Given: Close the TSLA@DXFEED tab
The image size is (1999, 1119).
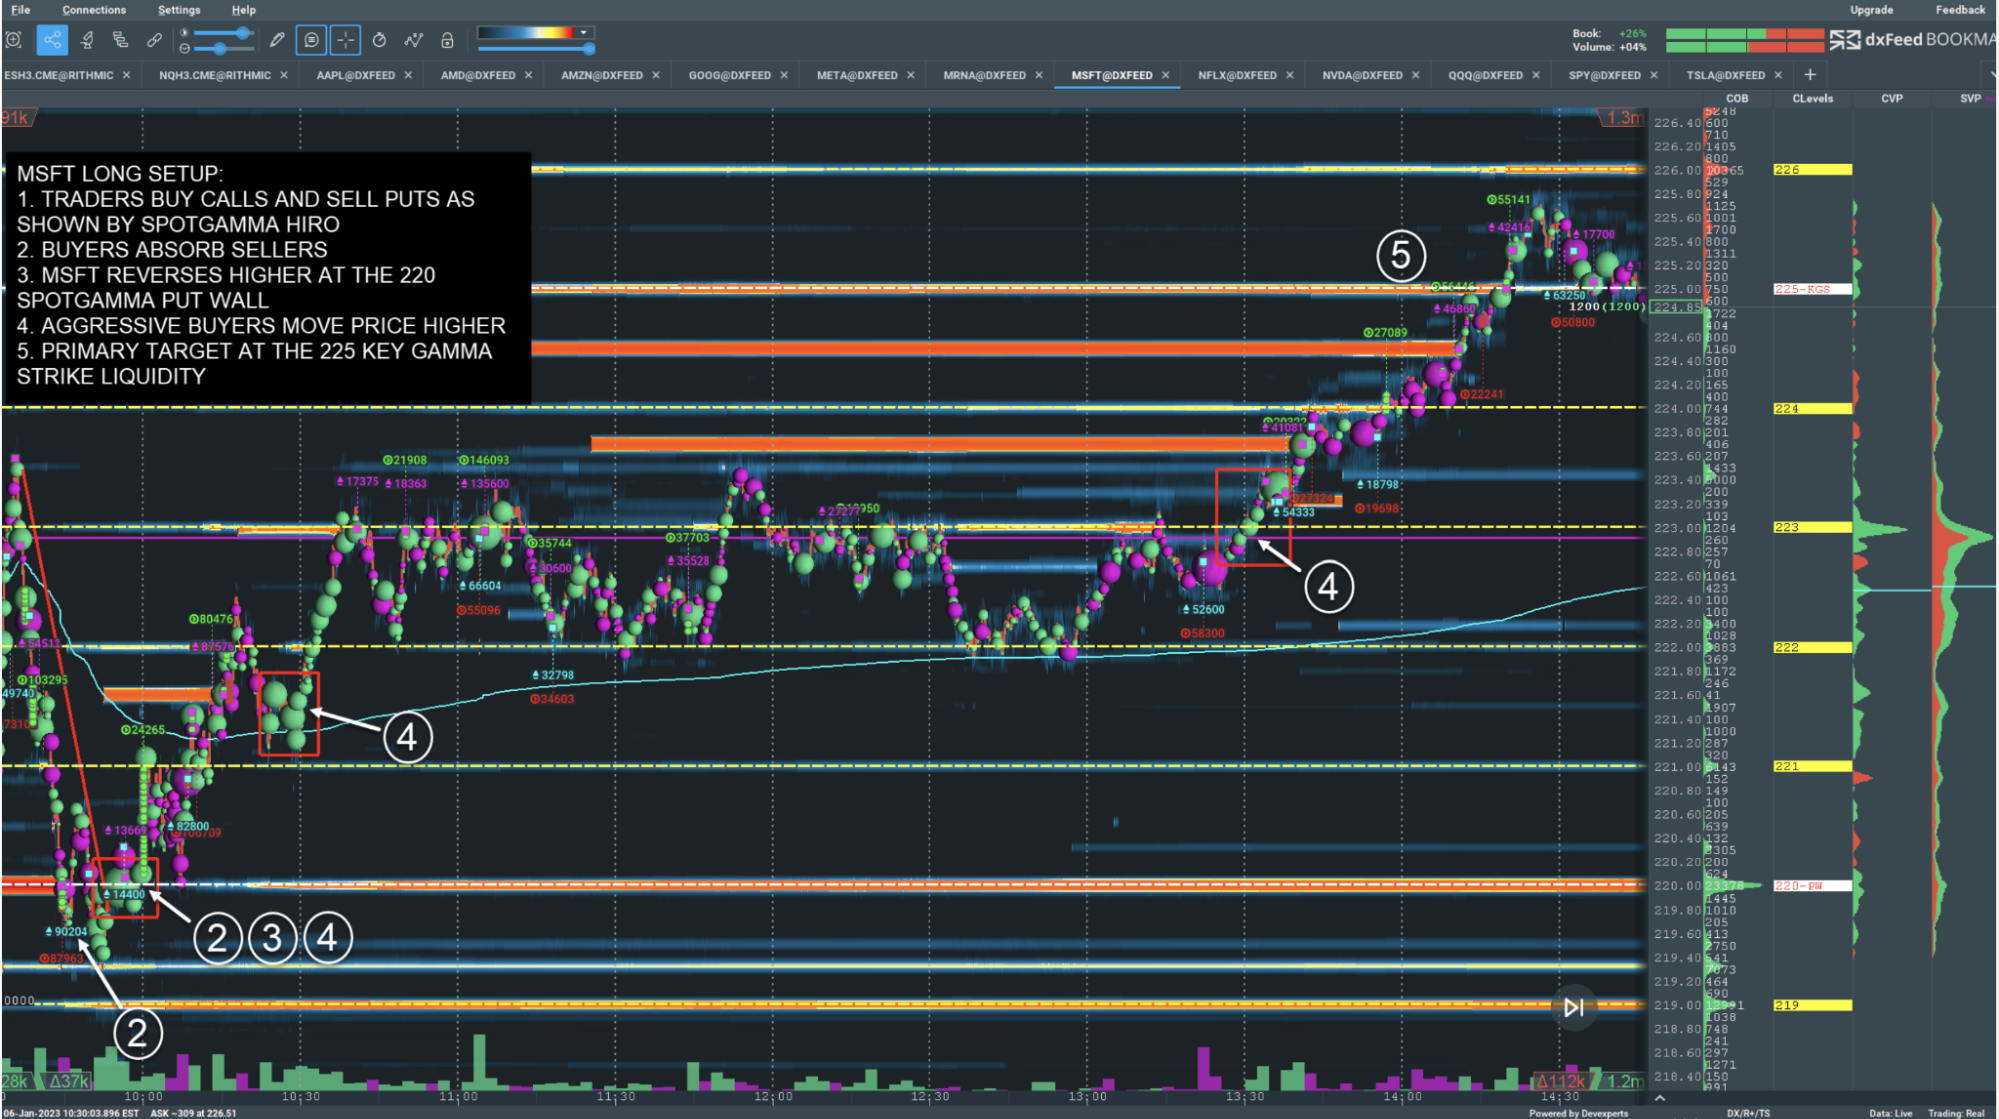Looking at the screenshot, I should (1778, 75).
